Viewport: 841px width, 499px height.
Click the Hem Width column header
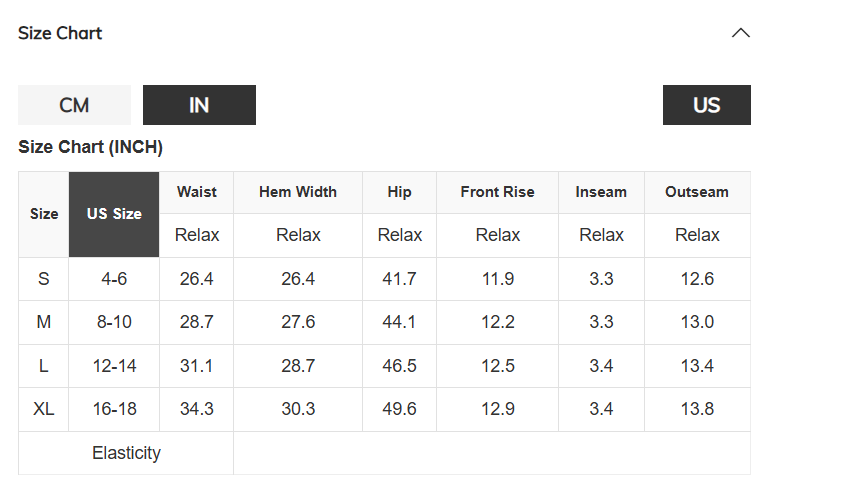pyautogui.click(x=298, y=192)
